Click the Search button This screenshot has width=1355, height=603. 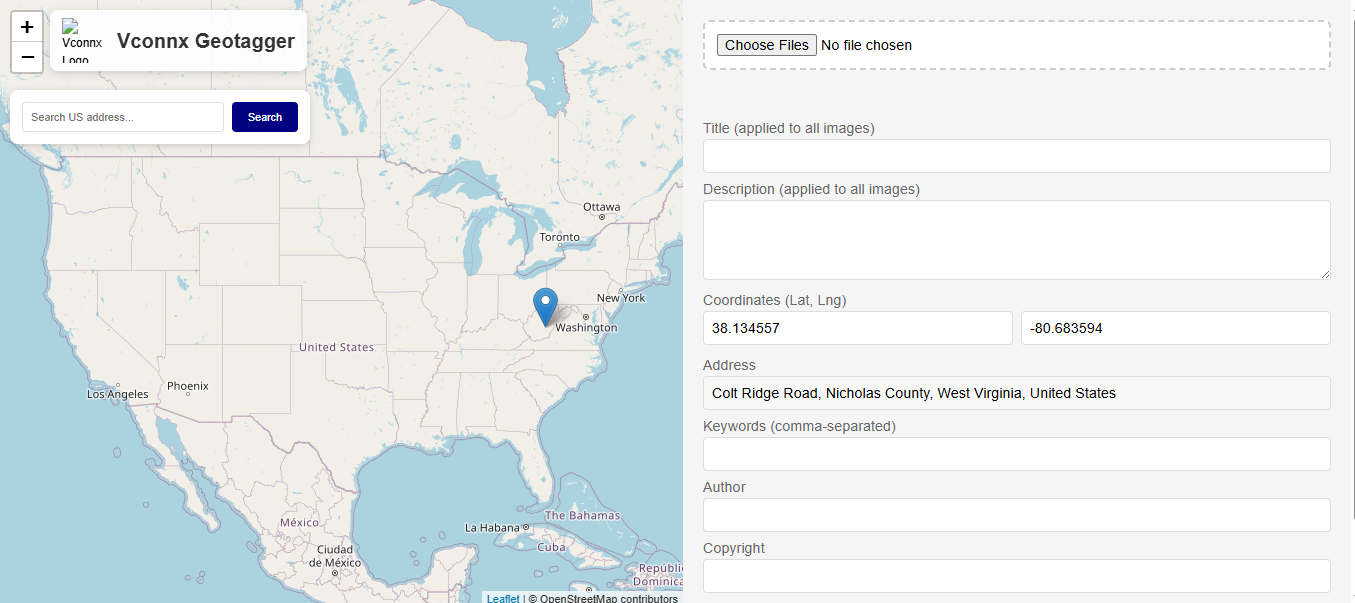tap(265, 117)
